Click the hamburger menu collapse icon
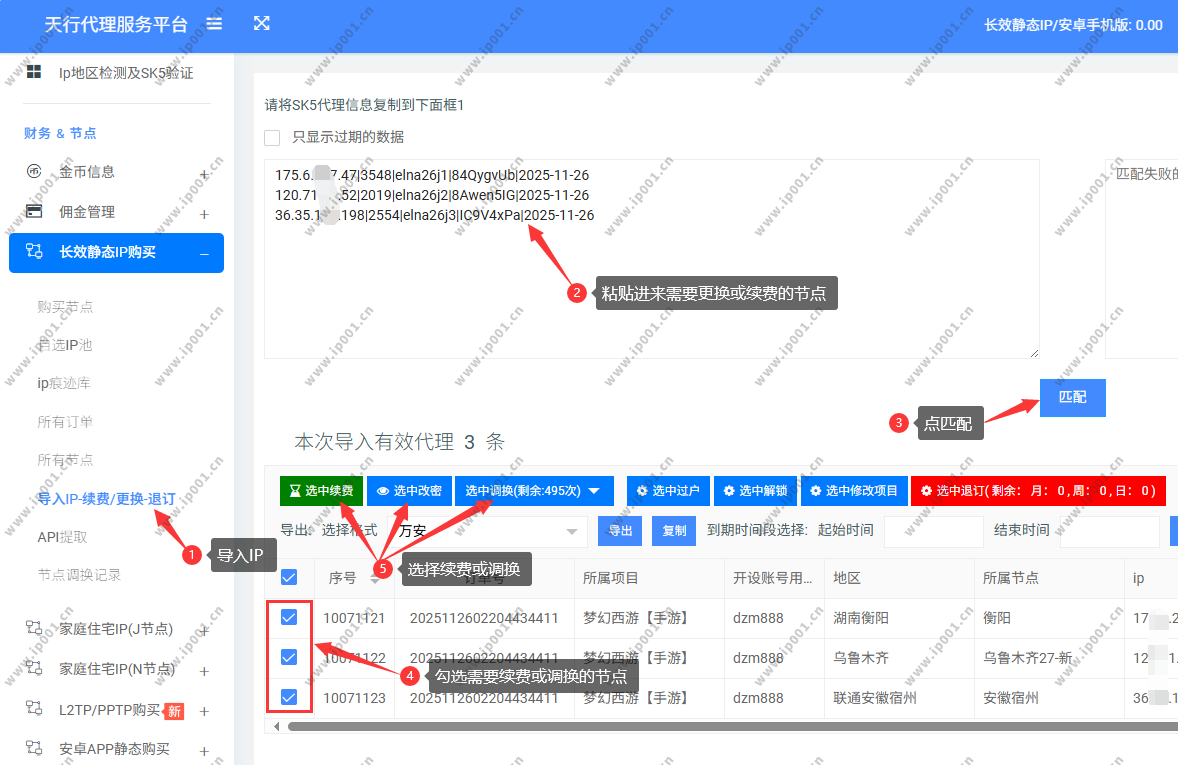Screen dimensions: 1178x765 coord(214,23)
